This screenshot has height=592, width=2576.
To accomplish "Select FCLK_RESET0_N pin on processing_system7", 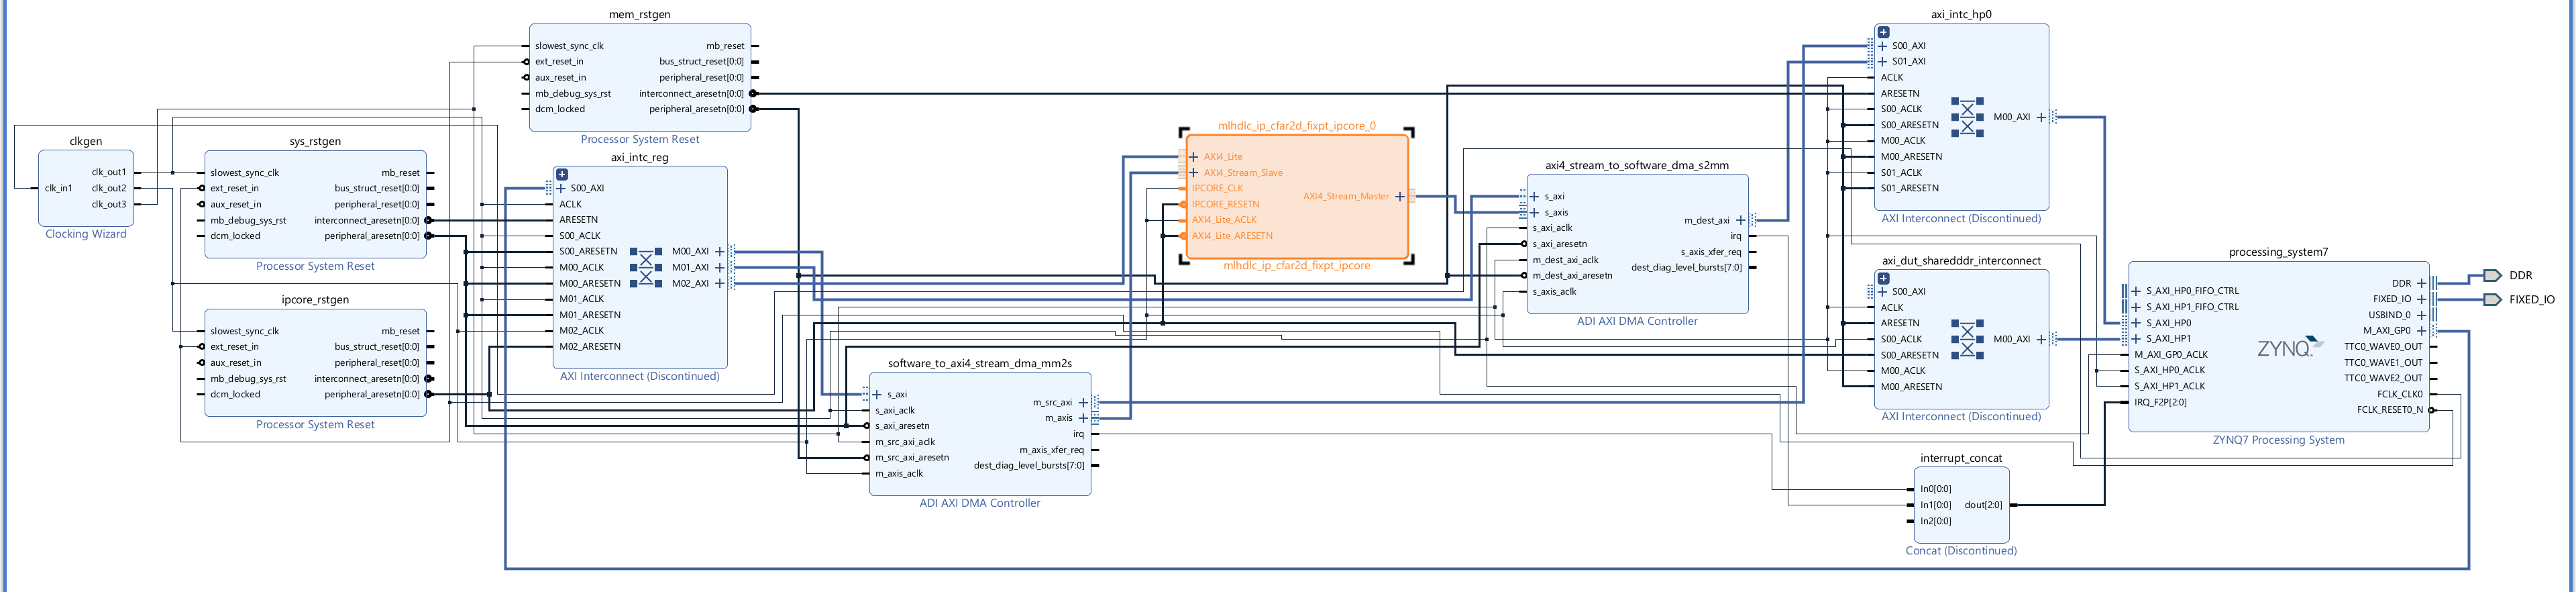I will pyautogui.click(x=2390, y=410).
